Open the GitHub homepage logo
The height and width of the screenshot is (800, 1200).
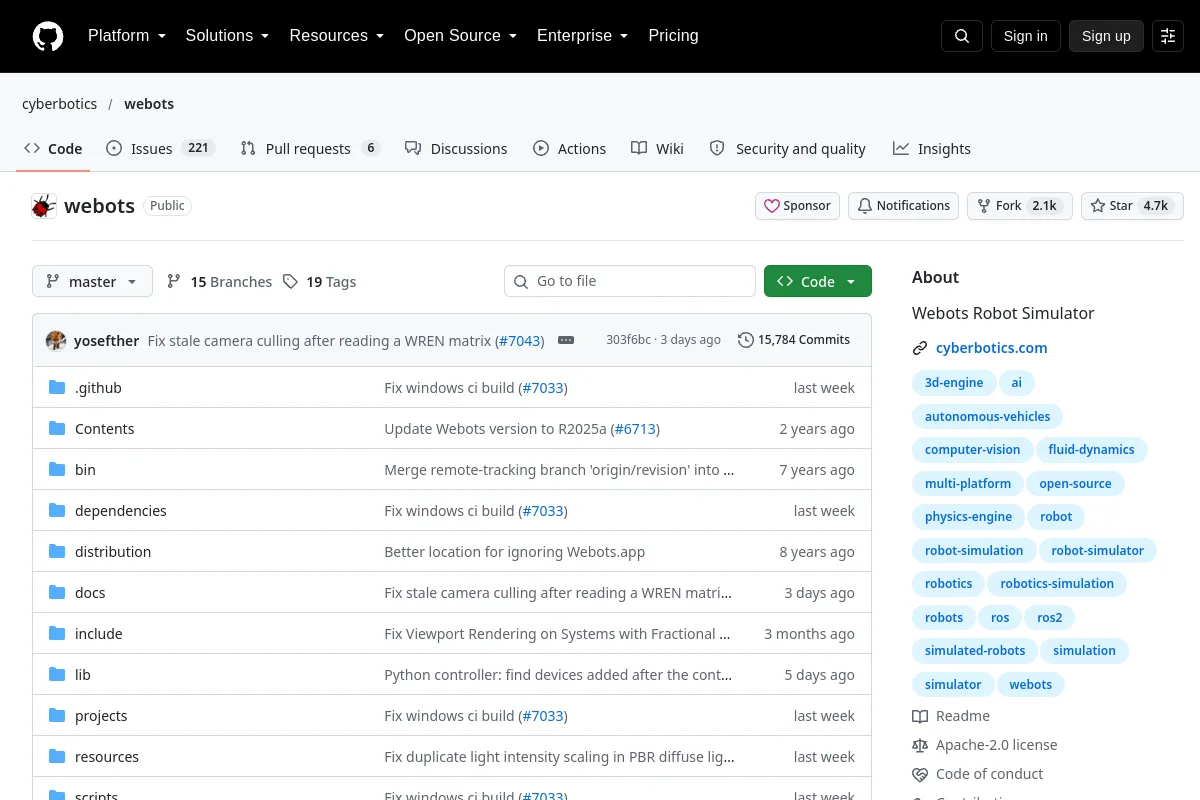click(48, 36)
